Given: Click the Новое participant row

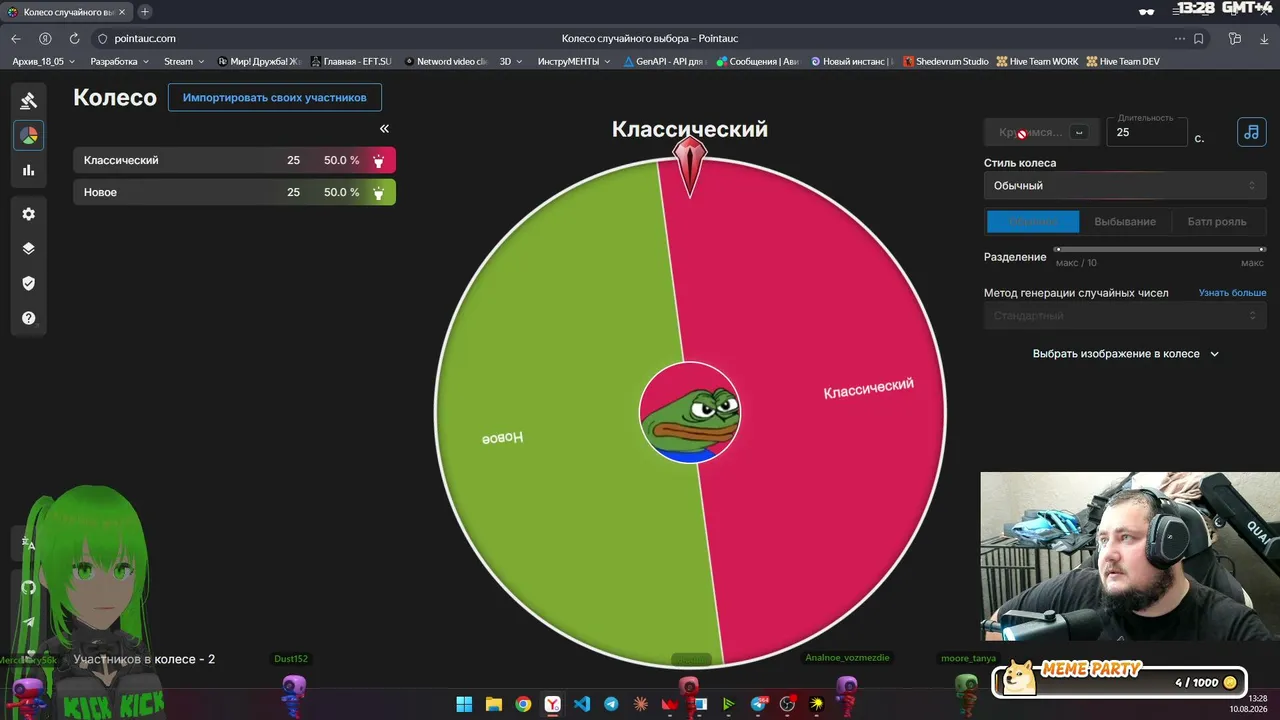Looking at the screenshot, I should tap(234, 192).
